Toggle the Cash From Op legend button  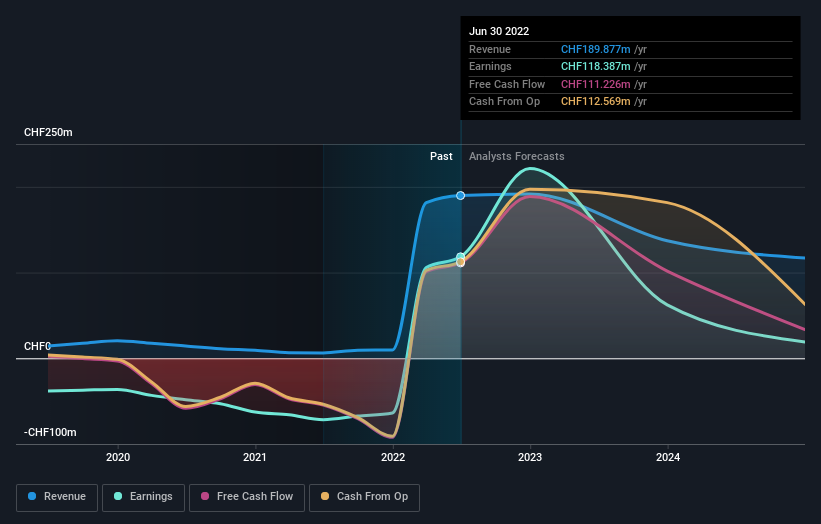tap(364, 497)
